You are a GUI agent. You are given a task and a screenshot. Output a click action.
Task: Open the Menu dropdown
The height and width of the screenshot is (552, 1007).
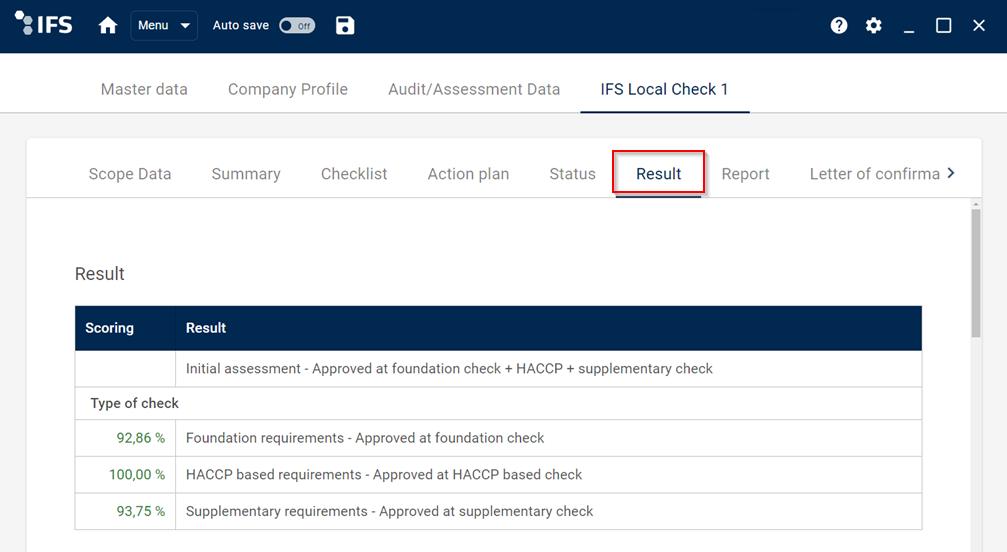coord(164,26)
